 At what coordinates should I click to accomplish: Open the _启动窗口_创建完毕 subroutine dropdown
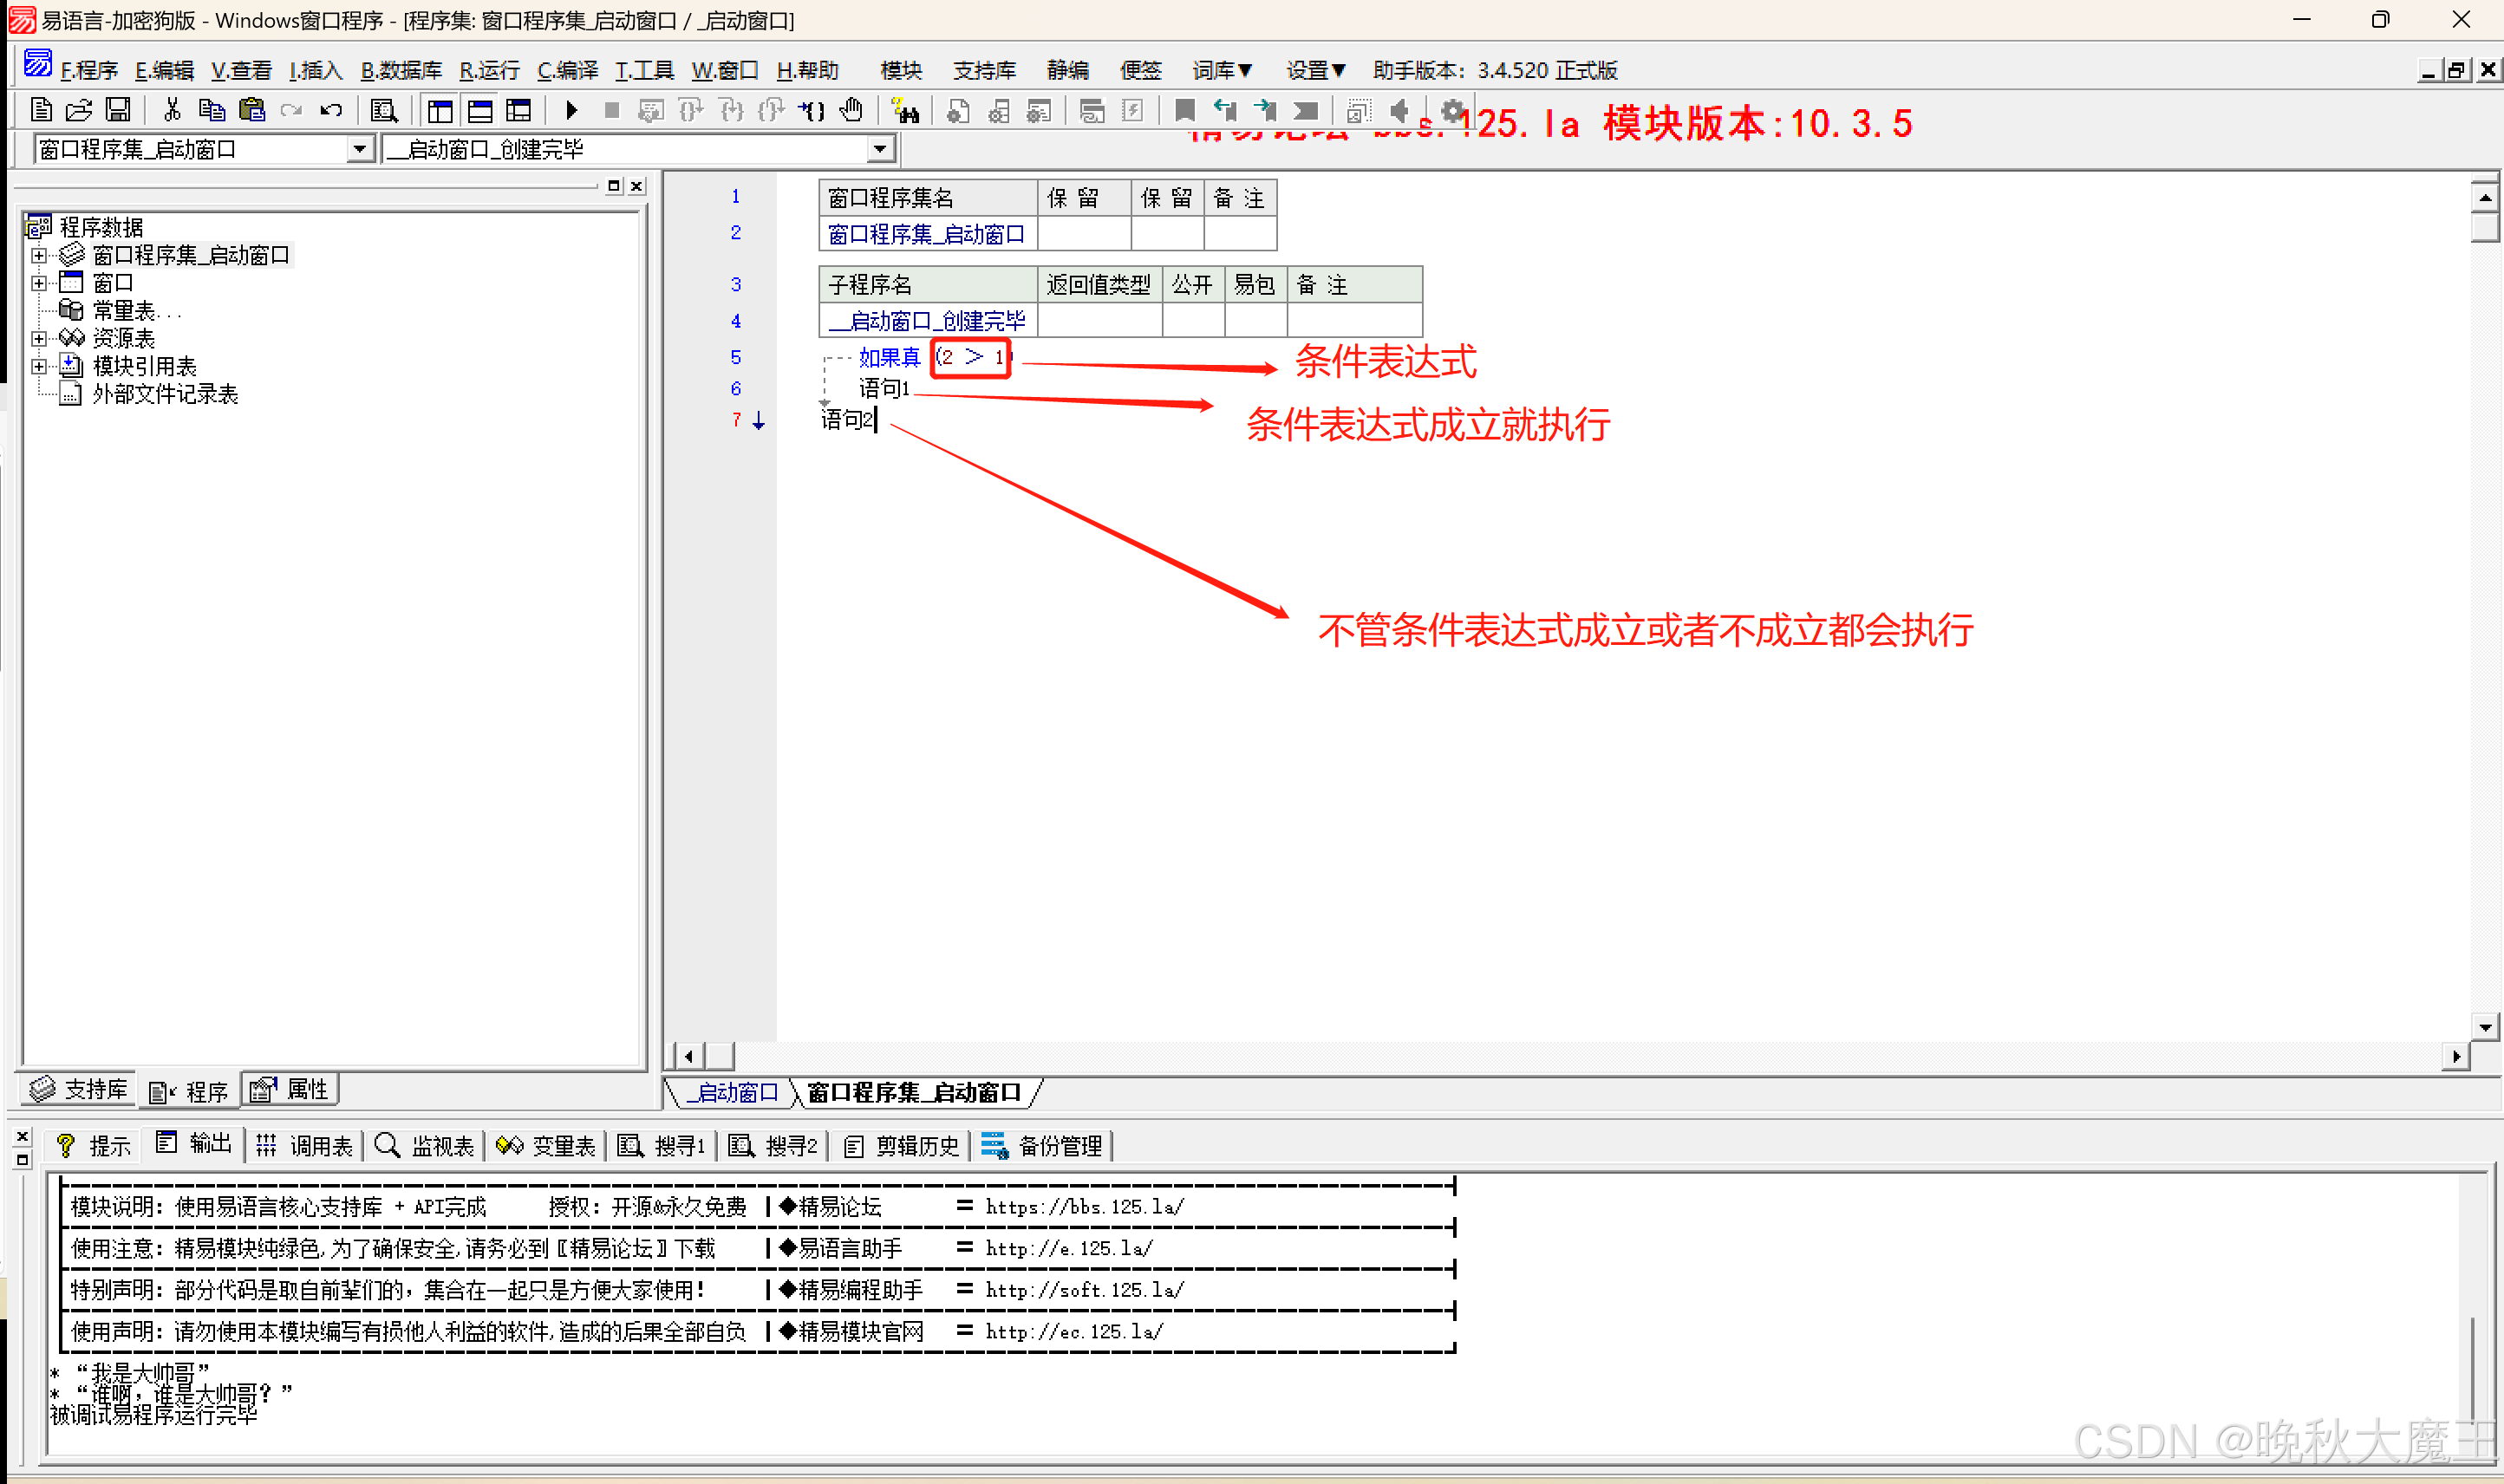pyautogui.click(x=879, y=149)
